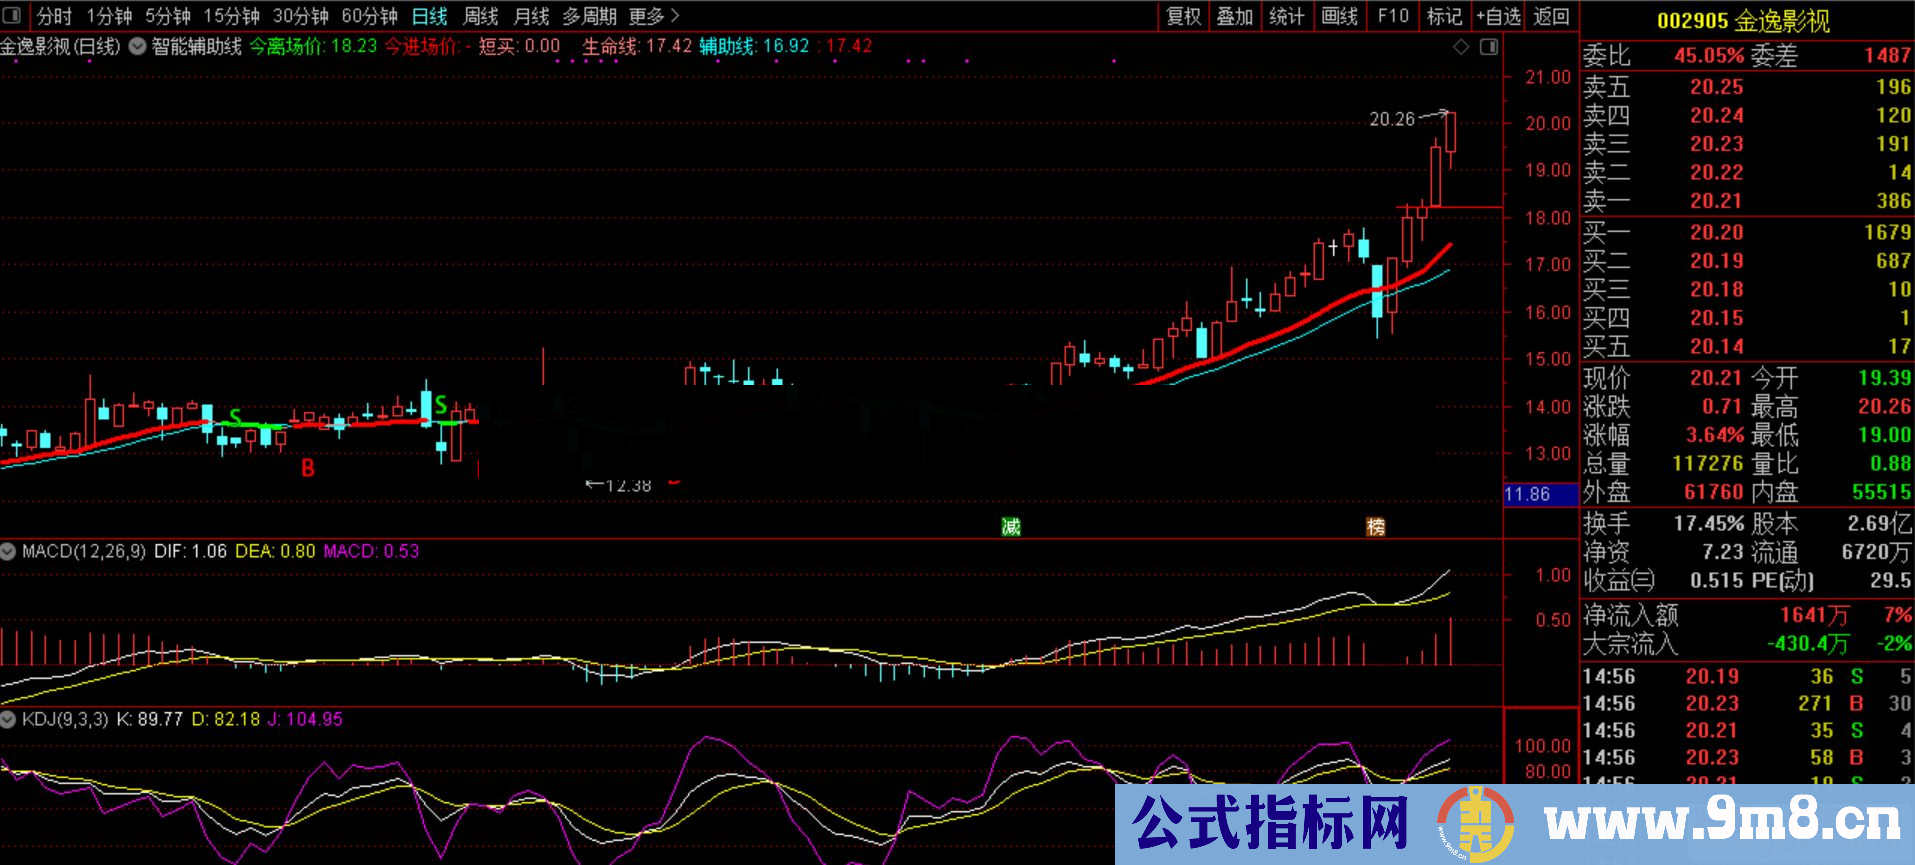
Task: Select the 60分钟 period tab
Action: [370, 16]
